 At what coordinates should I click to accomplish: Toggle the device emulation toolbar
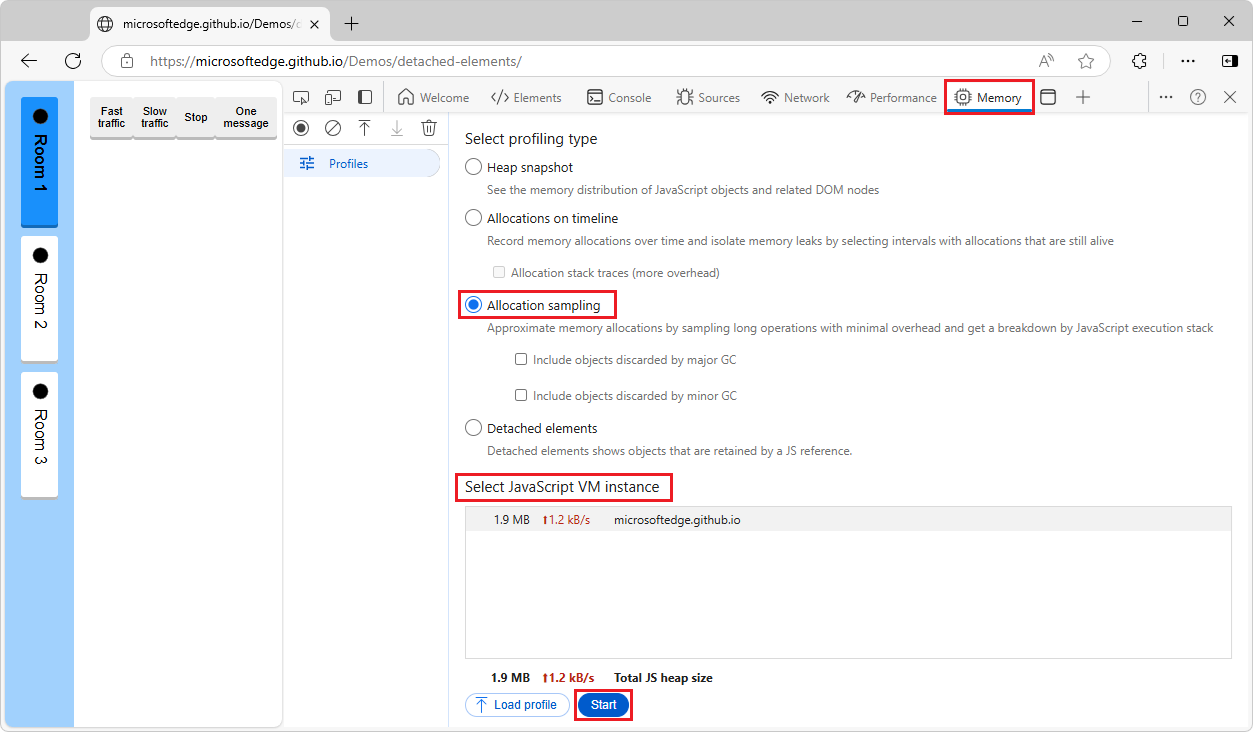[333, 97]
